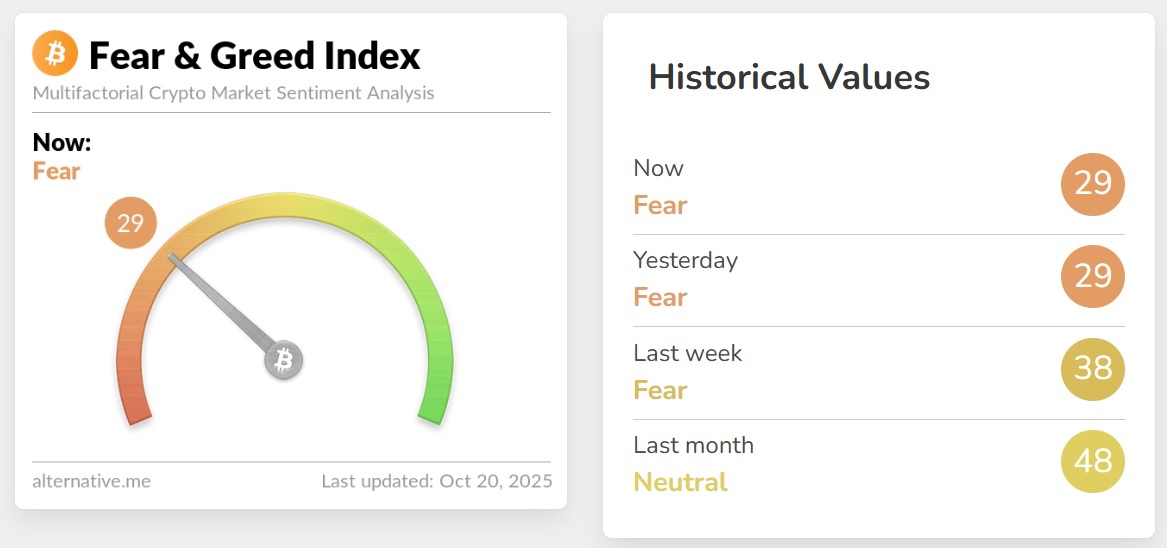Click the Now: heading above the gauge
1167x548 pixels.
(x=62, y=143)
